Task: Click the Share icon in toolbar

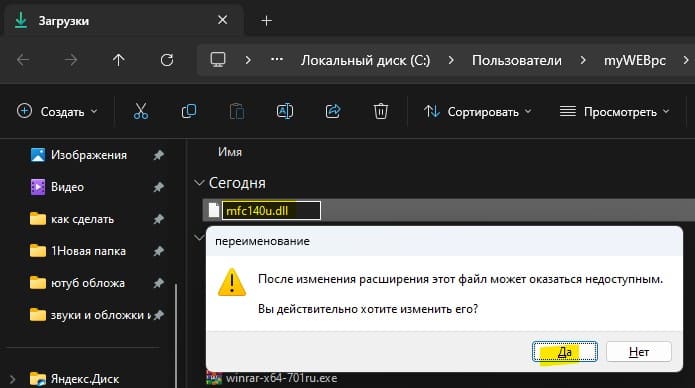Action: [333, 111]
